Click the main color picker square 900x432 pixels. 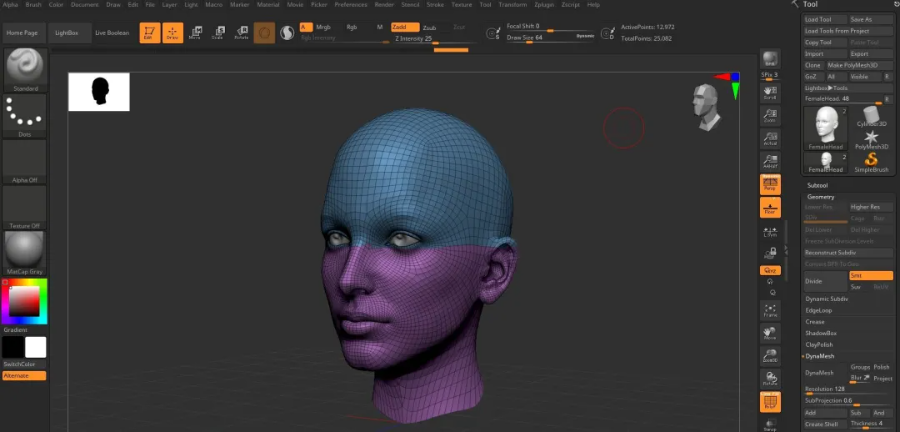pos(24,301)
